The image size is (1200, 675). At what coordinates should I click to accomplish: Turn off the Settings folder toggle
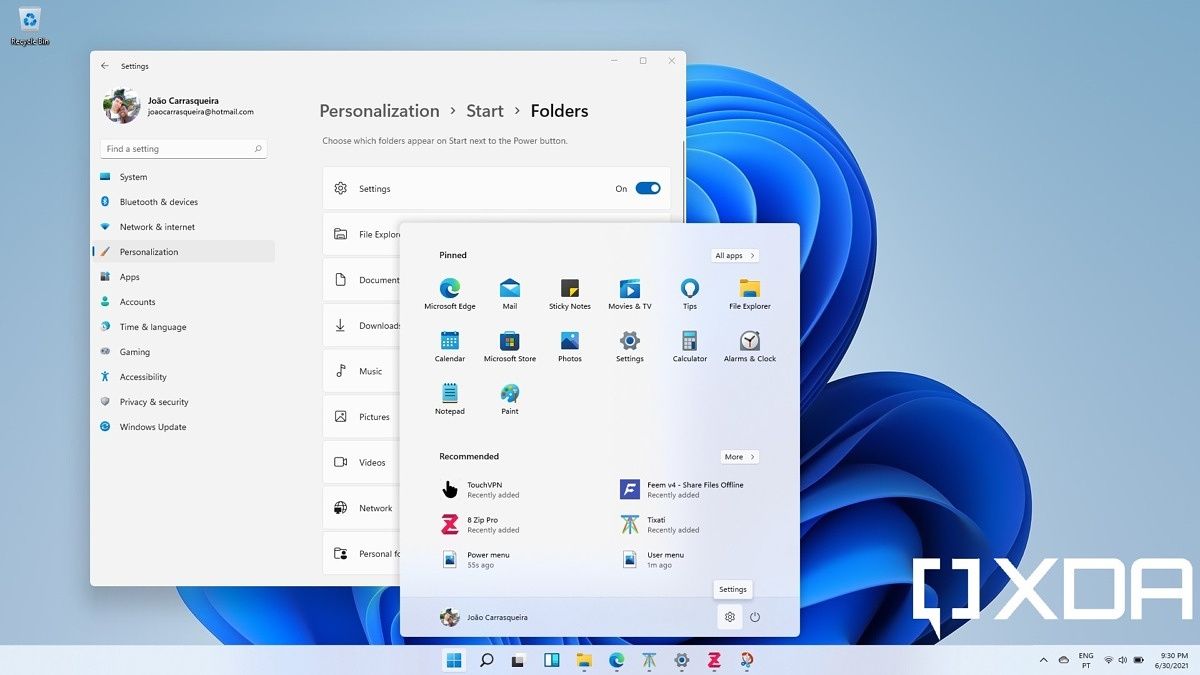[x=648, y=188]
